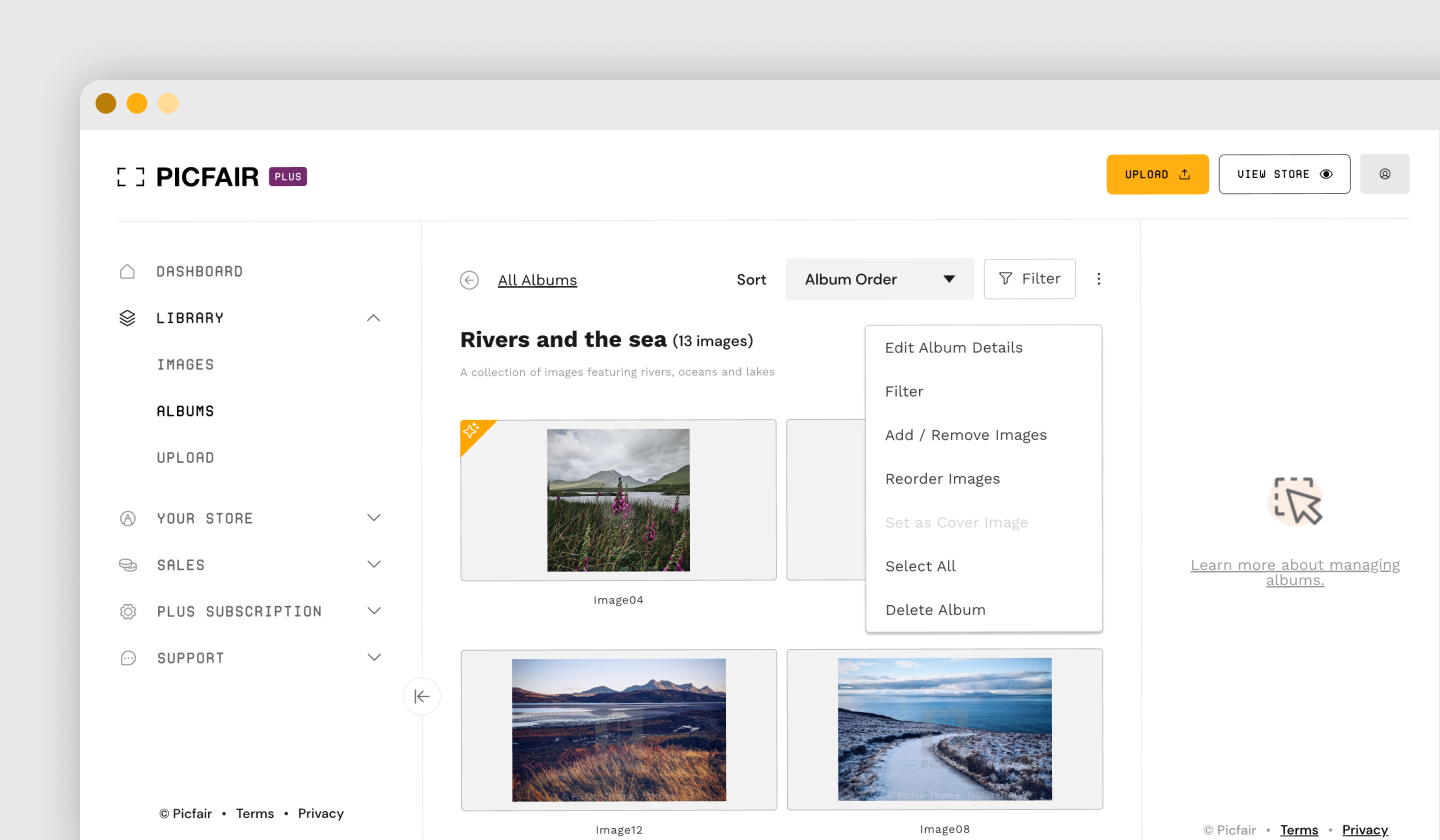1440x840 pixels.
Task: Open the Privacy link in sidebar footer
Action: pos(321,814)
